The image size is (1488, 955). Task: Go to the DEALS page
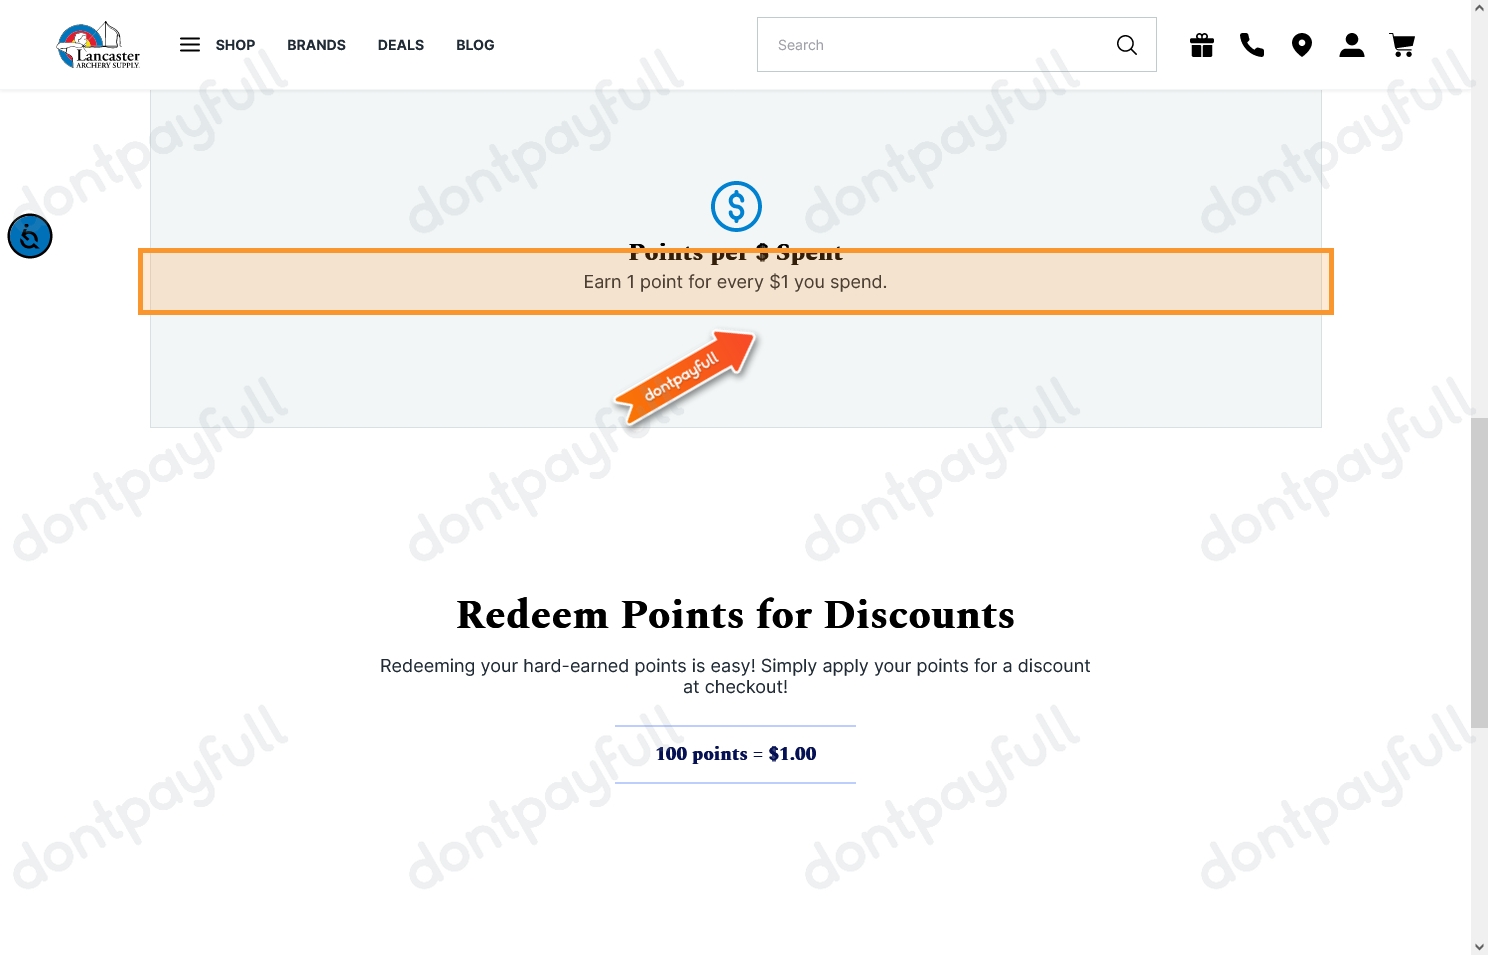click(x=401, y=45)
